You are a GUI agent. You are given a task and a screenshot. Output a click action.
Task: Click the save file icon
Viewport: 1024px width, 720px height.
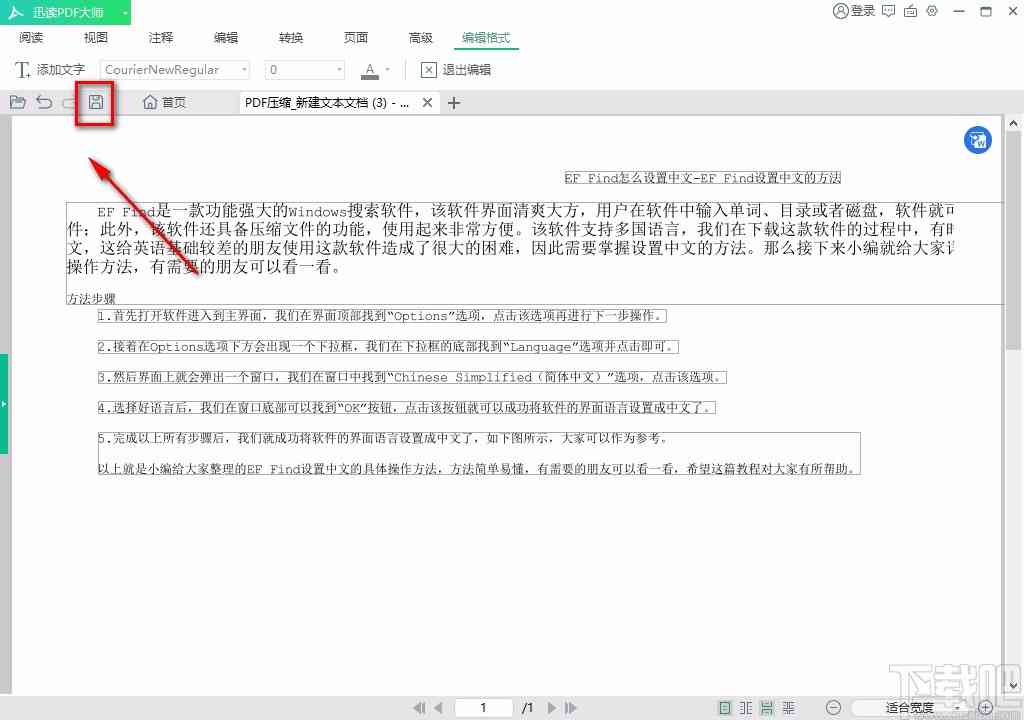[x=96, y=102]
